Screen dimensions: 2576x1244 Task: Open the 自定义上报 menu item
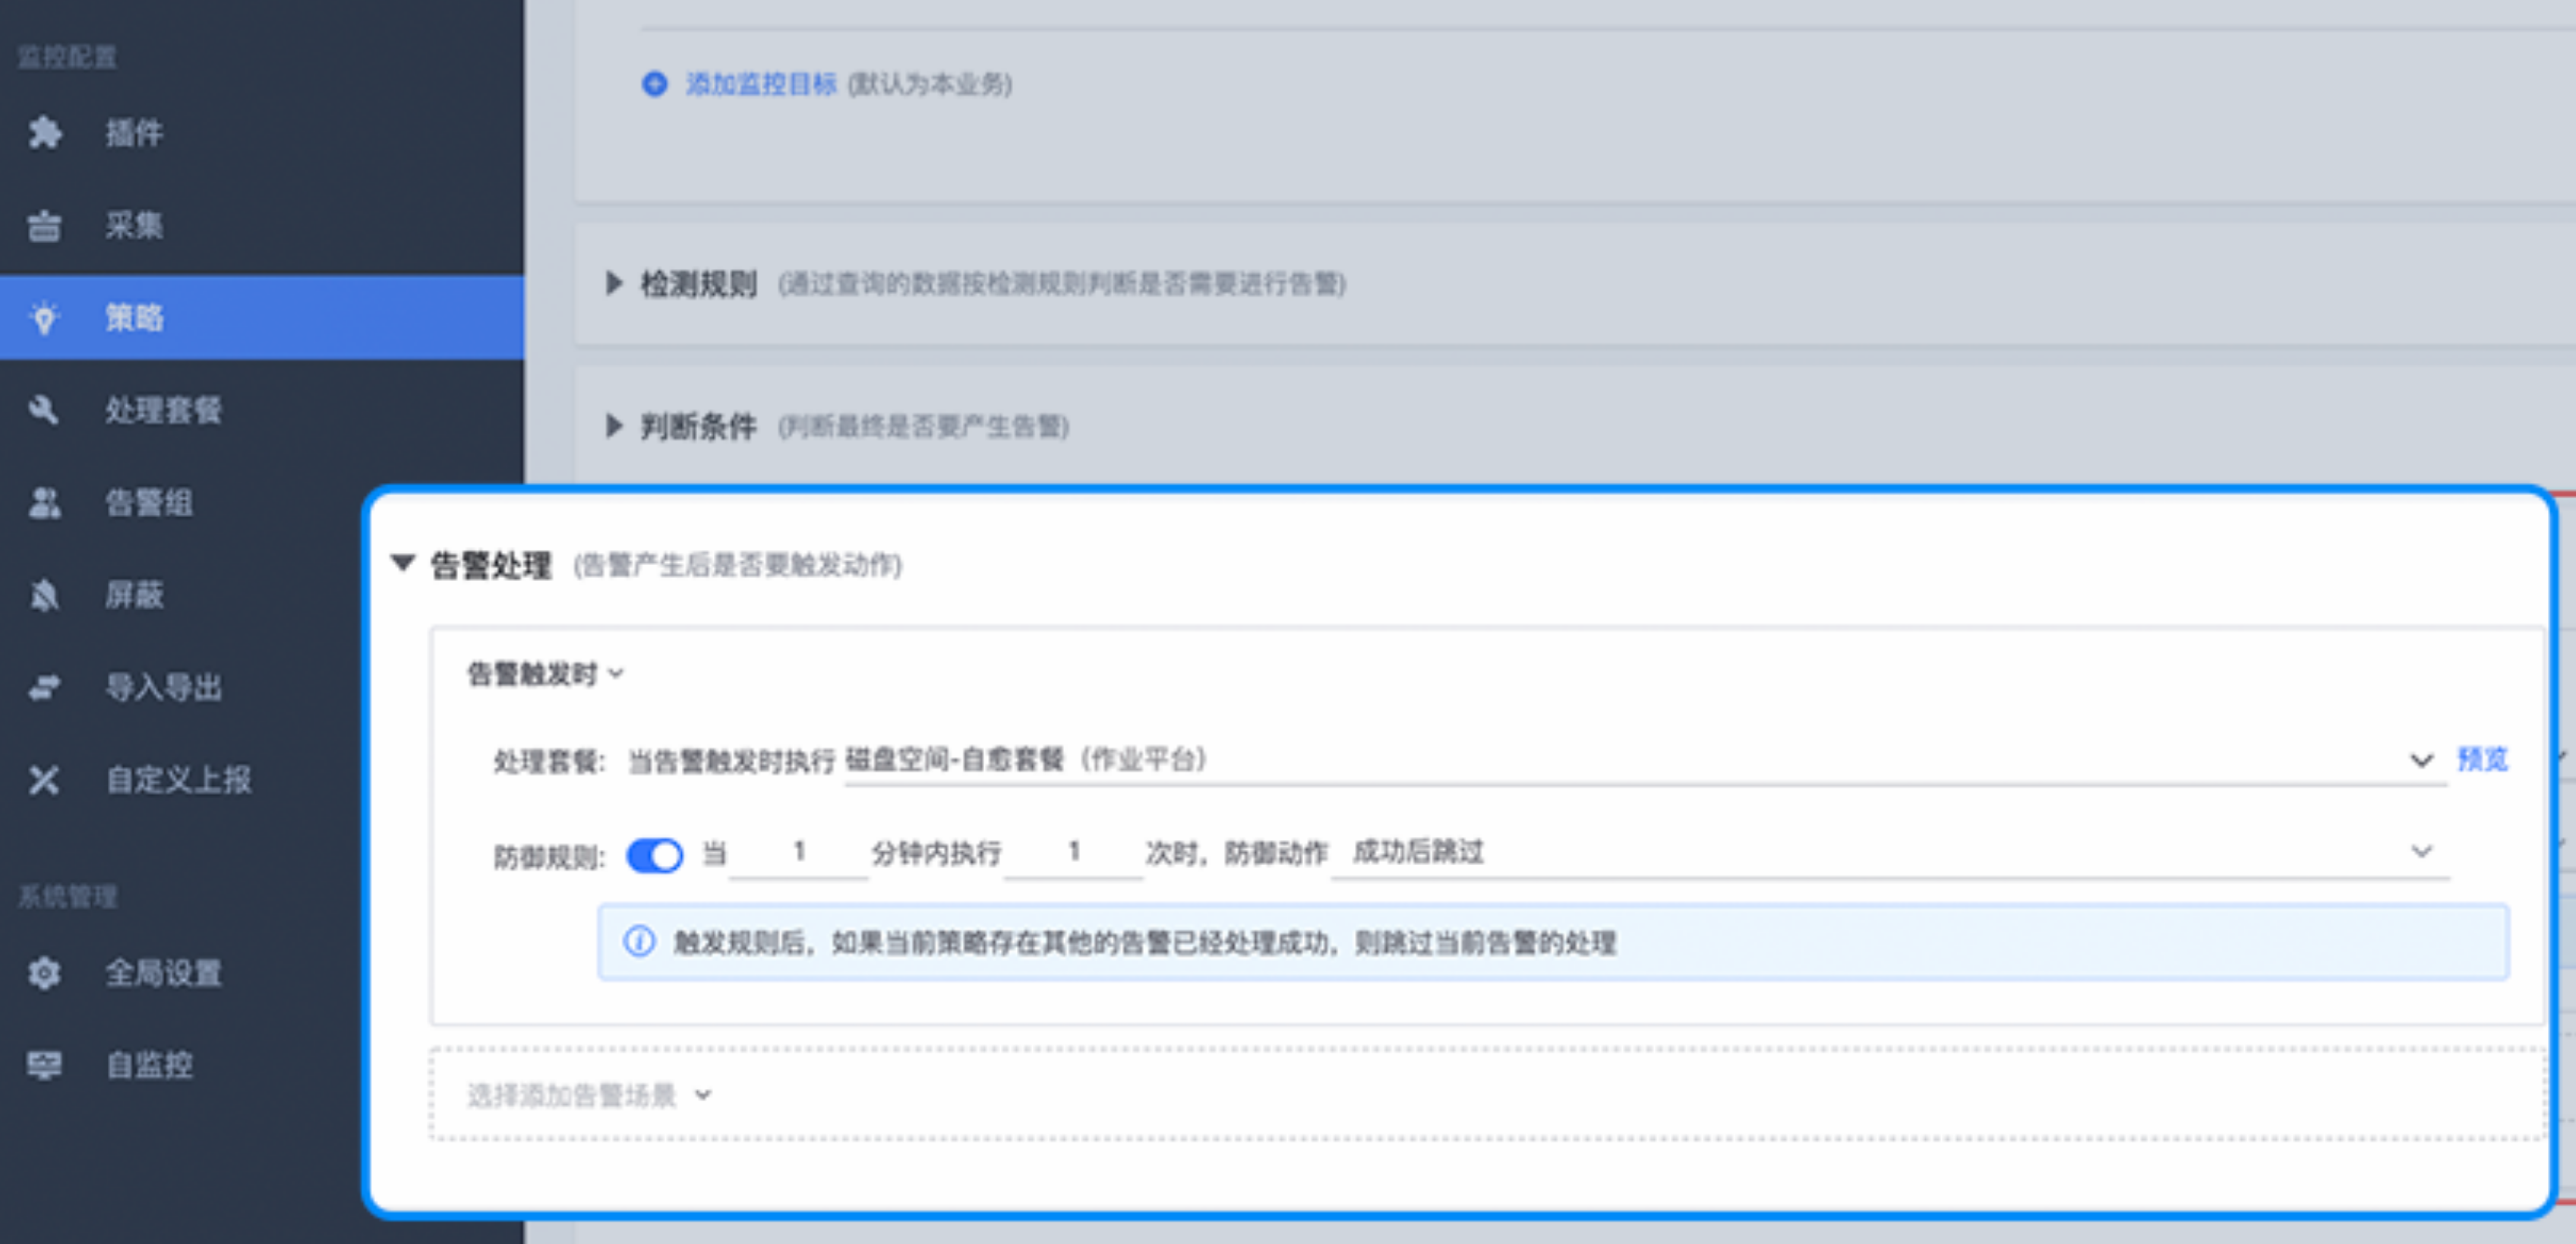coord(178,780)
